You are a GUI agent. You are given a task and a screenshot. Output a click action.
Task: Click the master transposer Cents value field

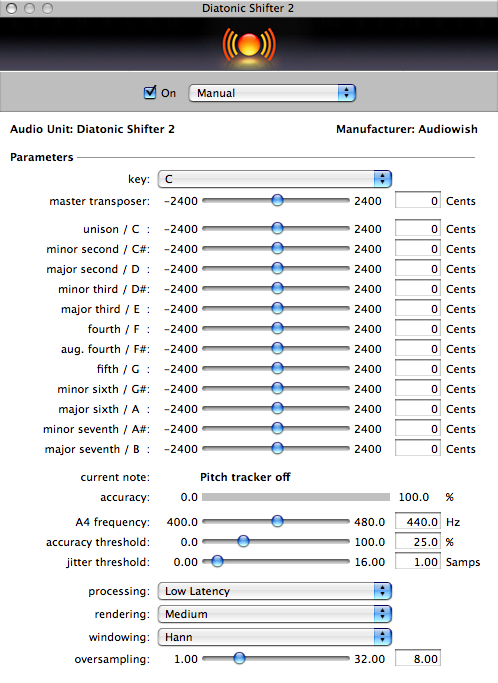tap(418, 201)
